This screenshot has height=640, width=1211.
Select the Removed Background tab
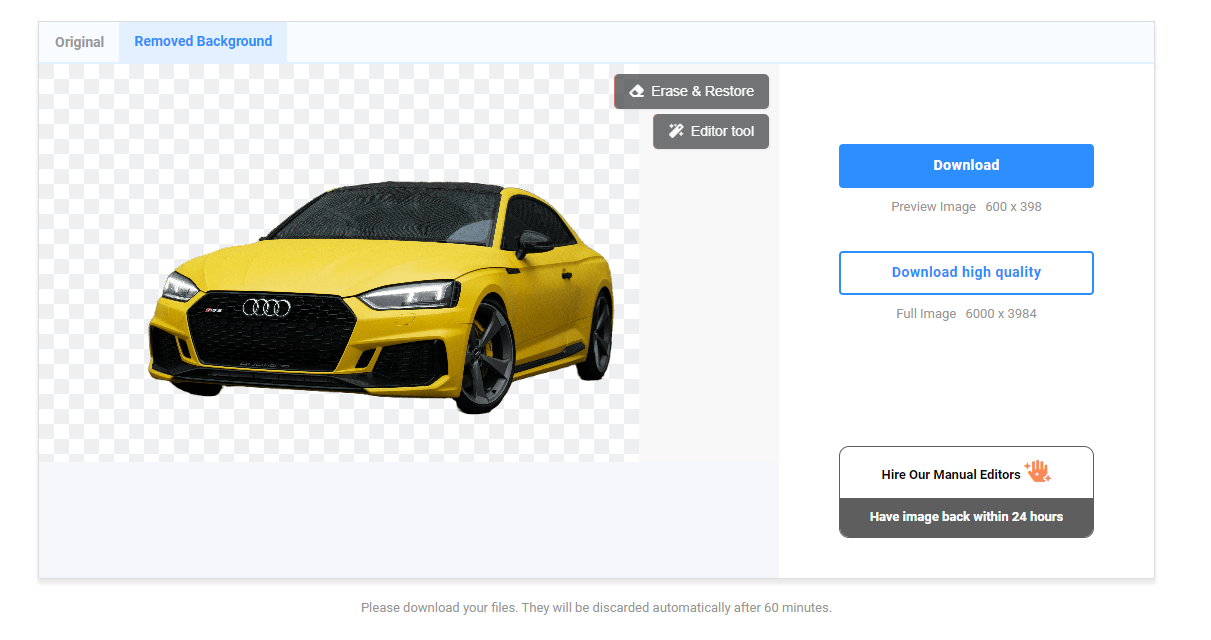tap(203, 41)
